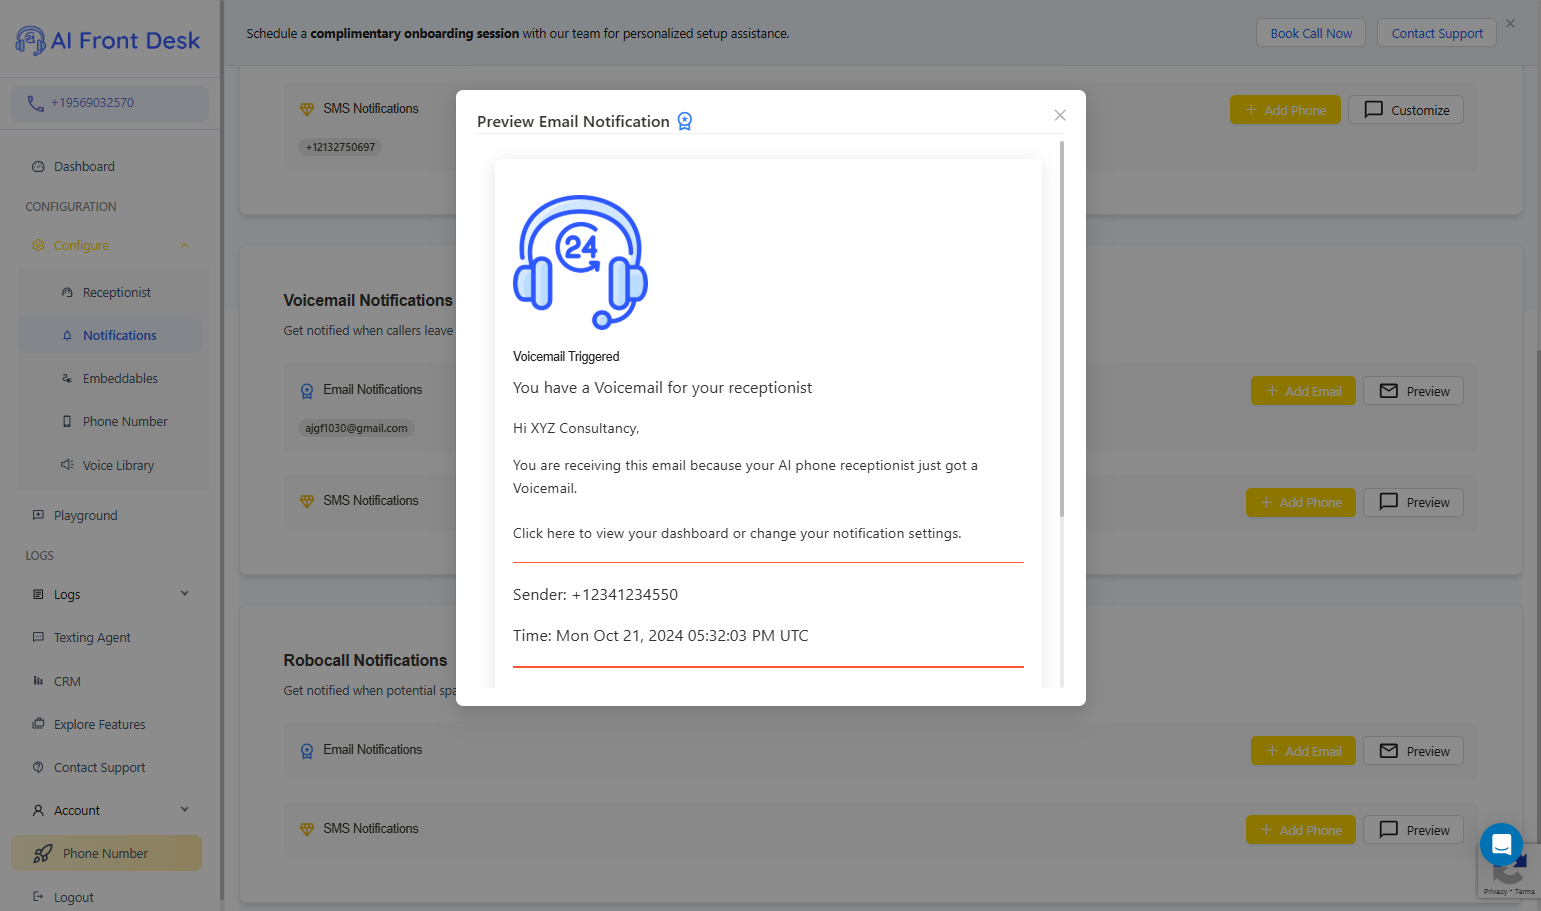Open Dashboard from sidebar

click(x=84, y=166)
